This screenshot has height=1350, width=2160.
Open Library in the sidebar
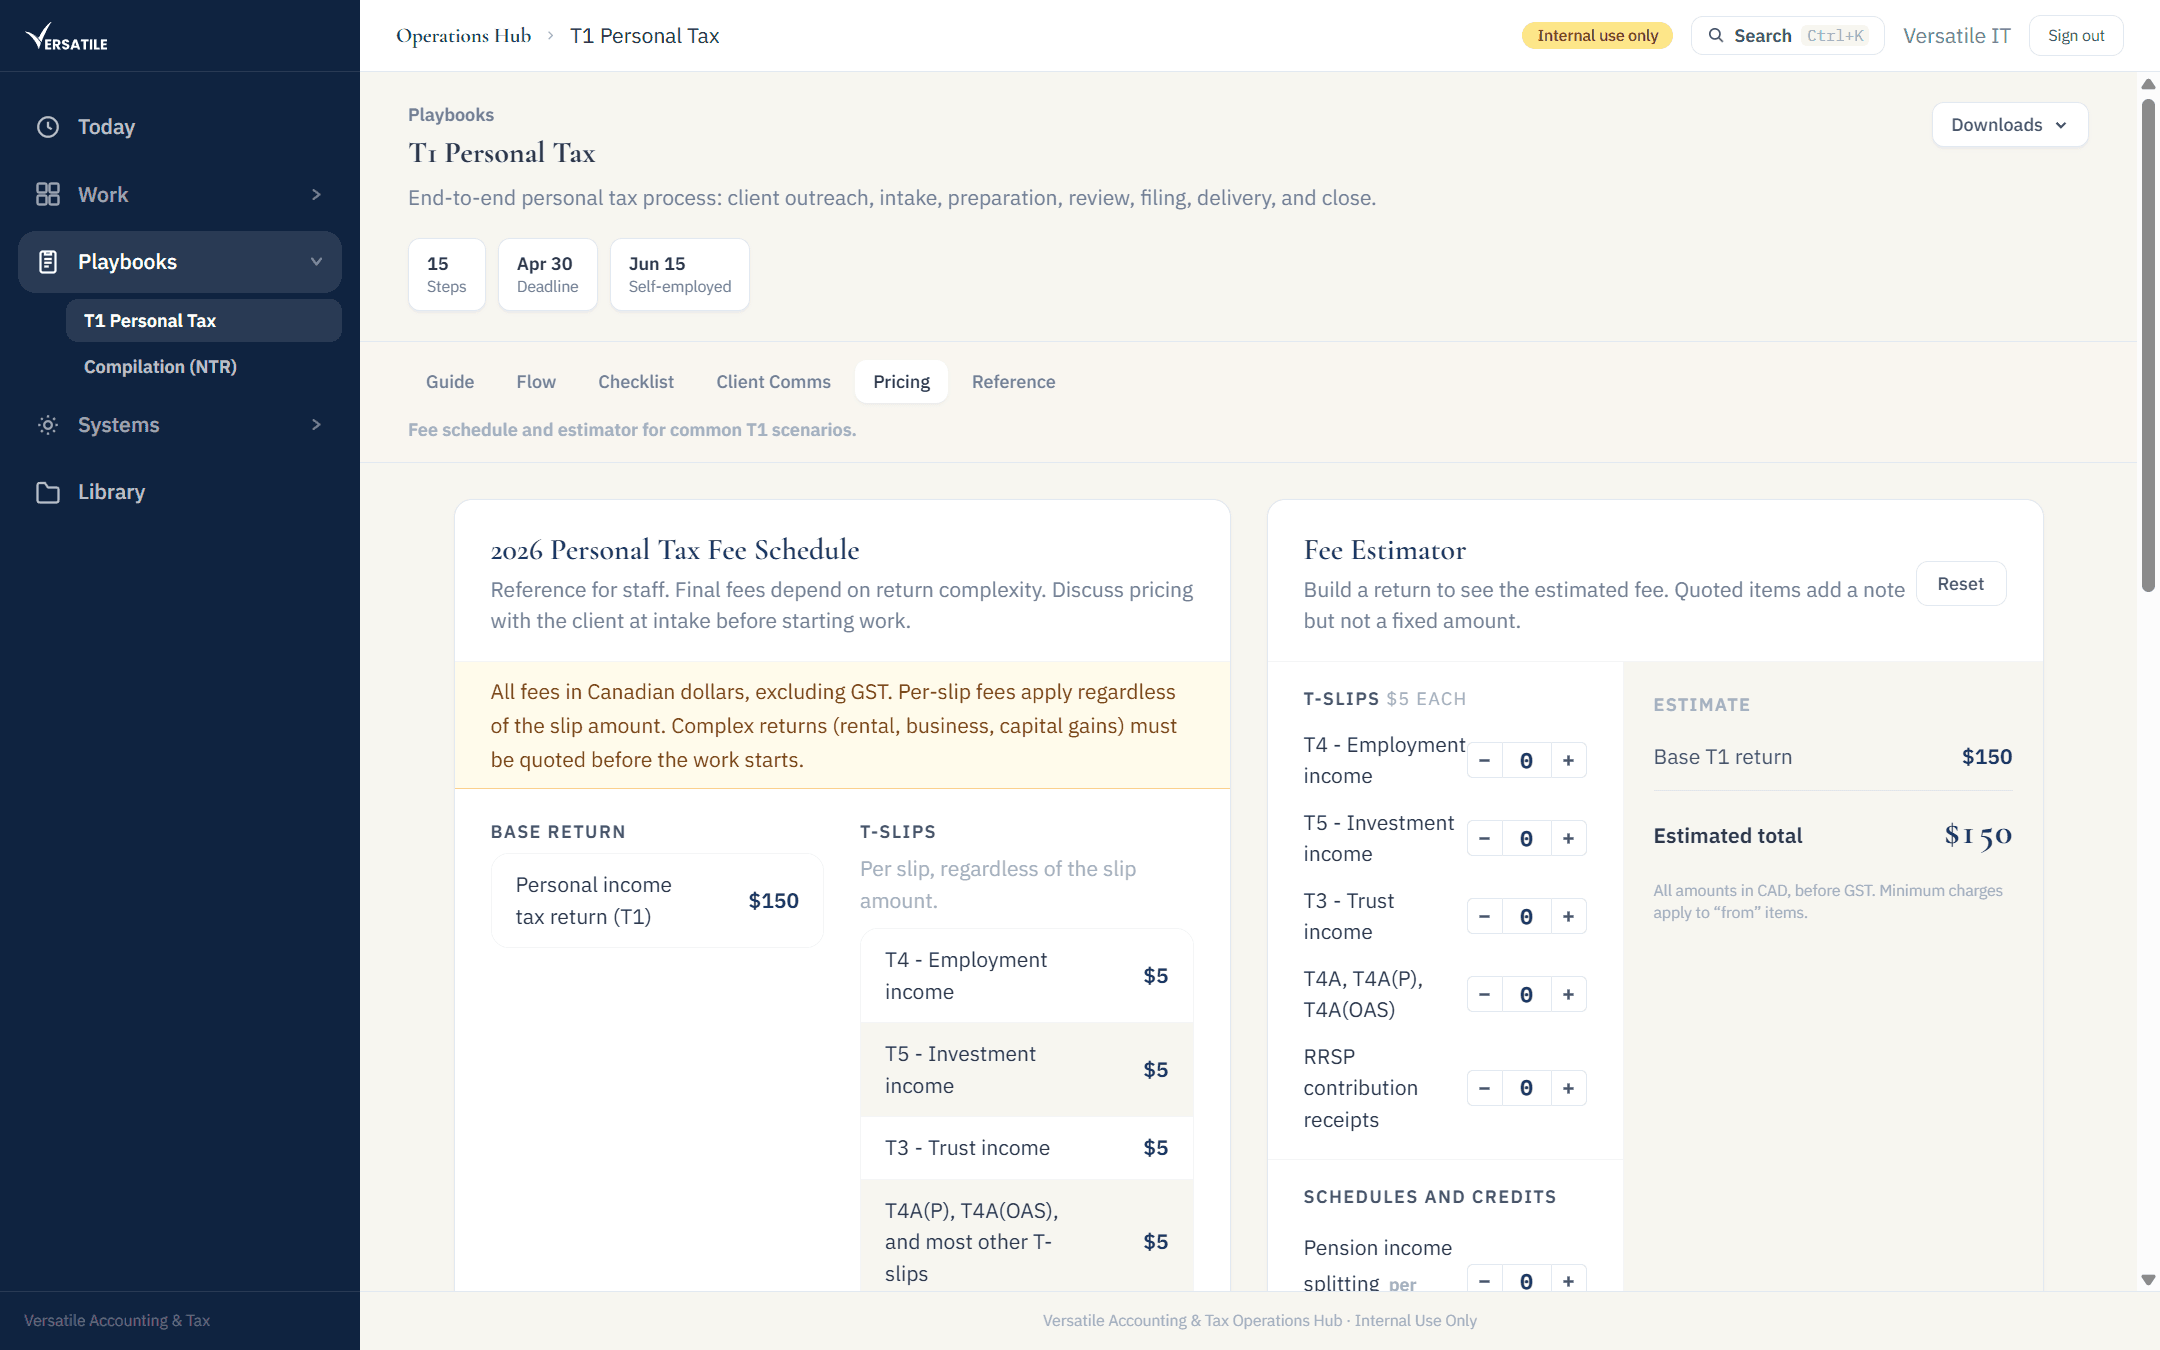coord(180,492)
